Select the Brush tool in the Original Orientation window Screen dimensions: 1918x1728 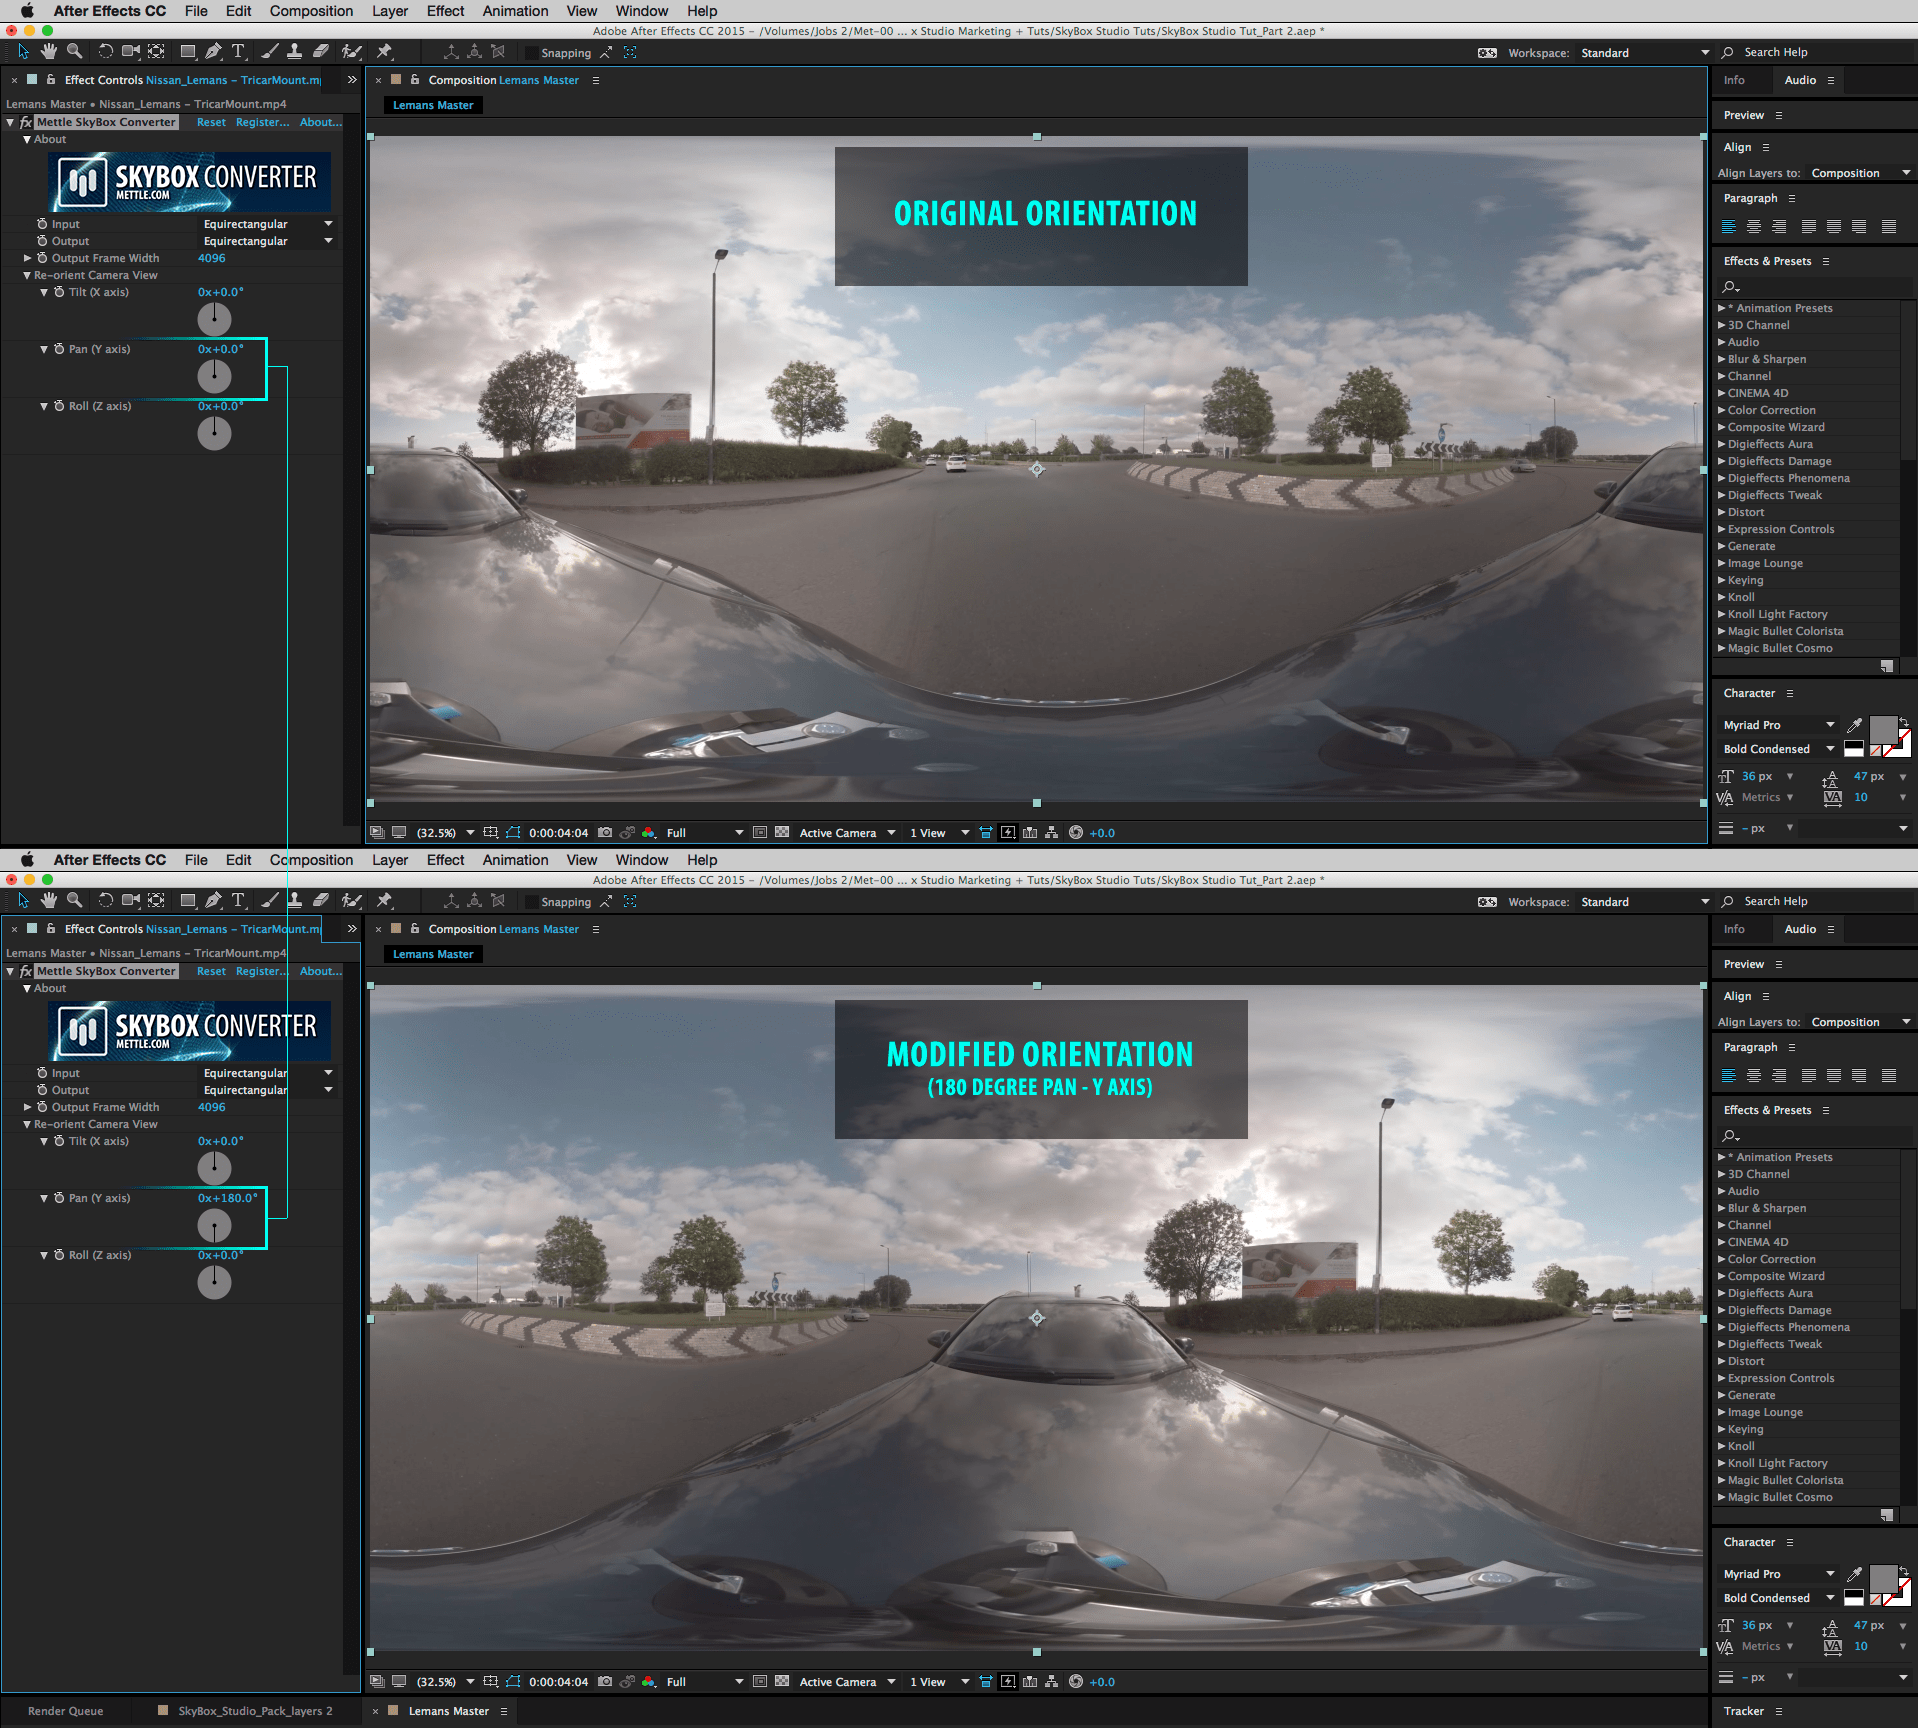[x=270, y=52]
